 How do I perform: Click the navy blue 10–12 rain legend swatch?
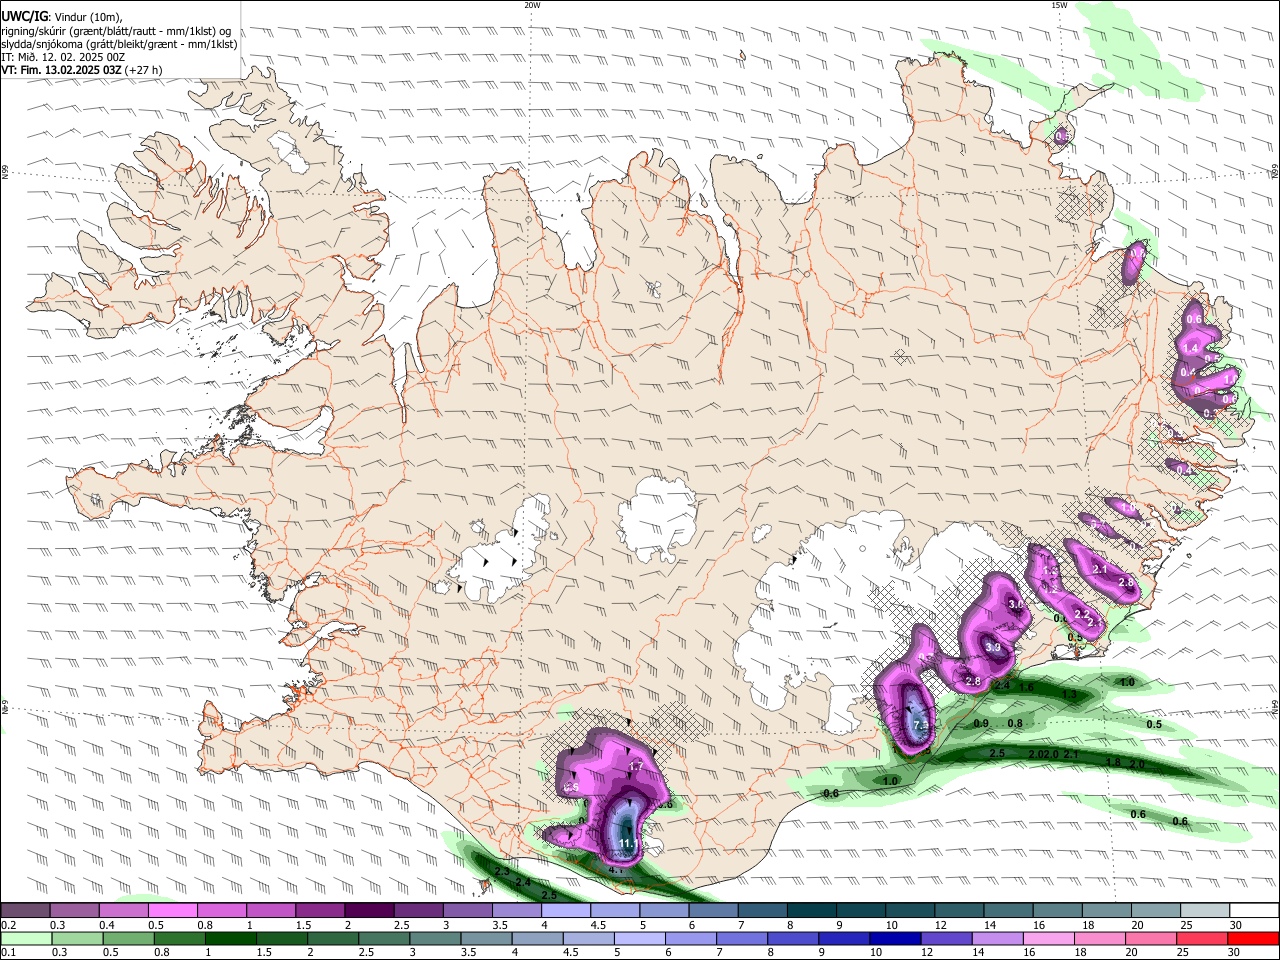coord(893,939)
